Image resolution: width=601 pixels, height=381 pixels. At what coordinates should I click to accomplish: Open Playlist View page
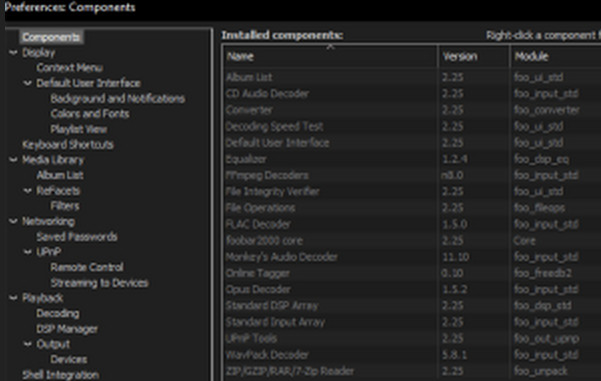79,129
